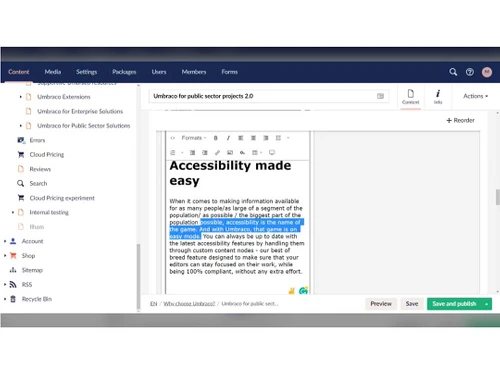Screen dimensions: 500x375
Task: Expand Umbraco for Public Sector Solutions node
Action: tap(21, 126)
